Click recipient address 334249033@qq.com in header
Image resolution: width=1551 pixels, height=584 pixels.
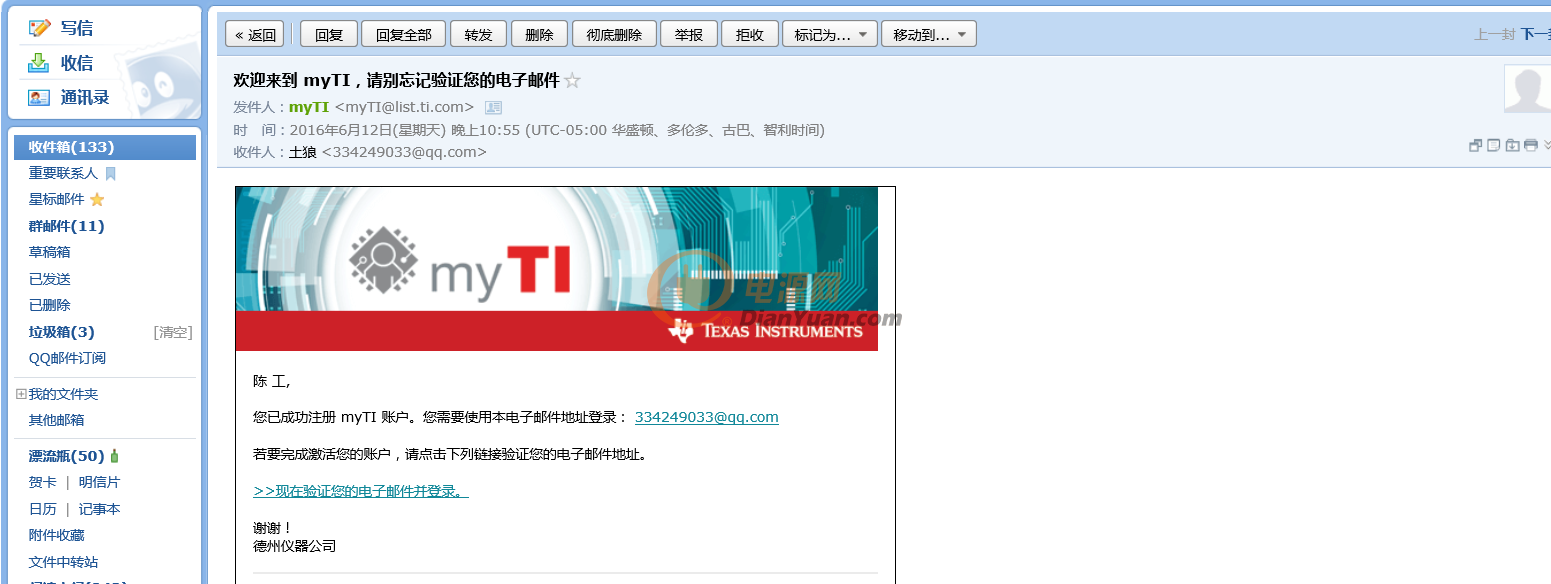(x=404, y=152)
